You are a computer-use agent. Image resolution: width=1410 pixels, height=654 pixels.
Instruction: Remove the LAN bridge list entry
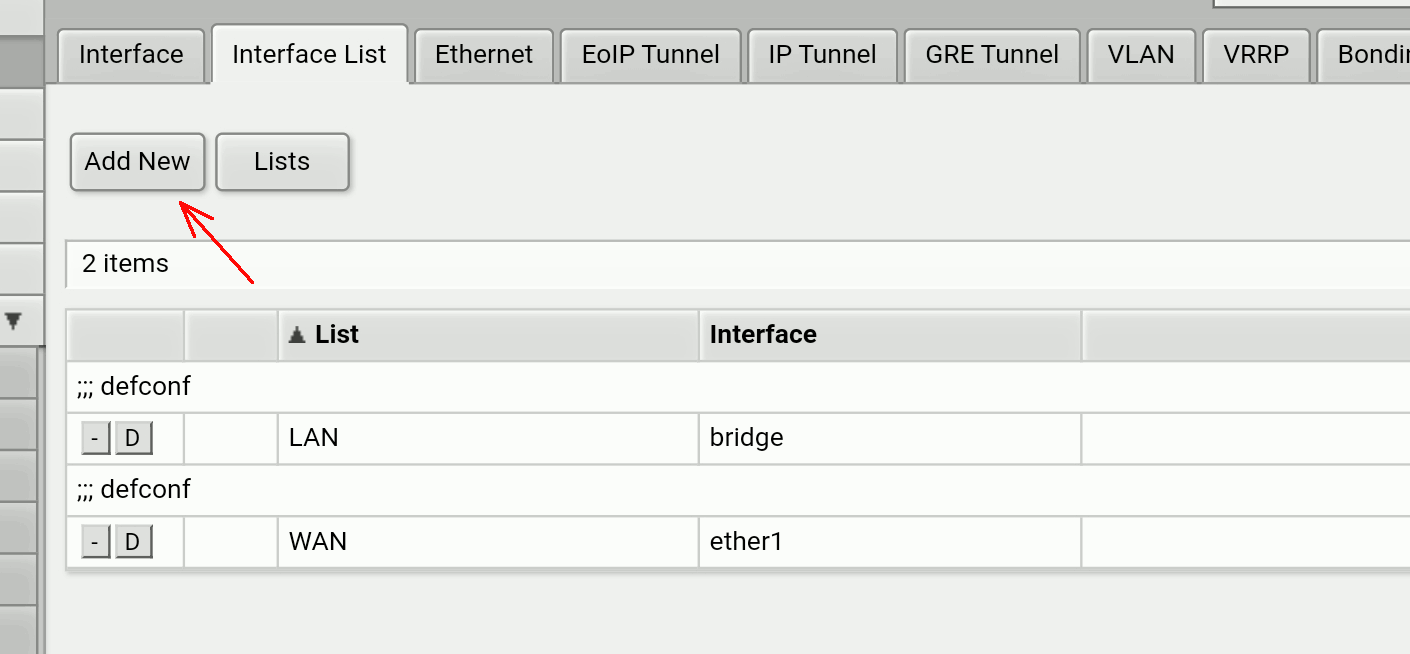point(96,438)
